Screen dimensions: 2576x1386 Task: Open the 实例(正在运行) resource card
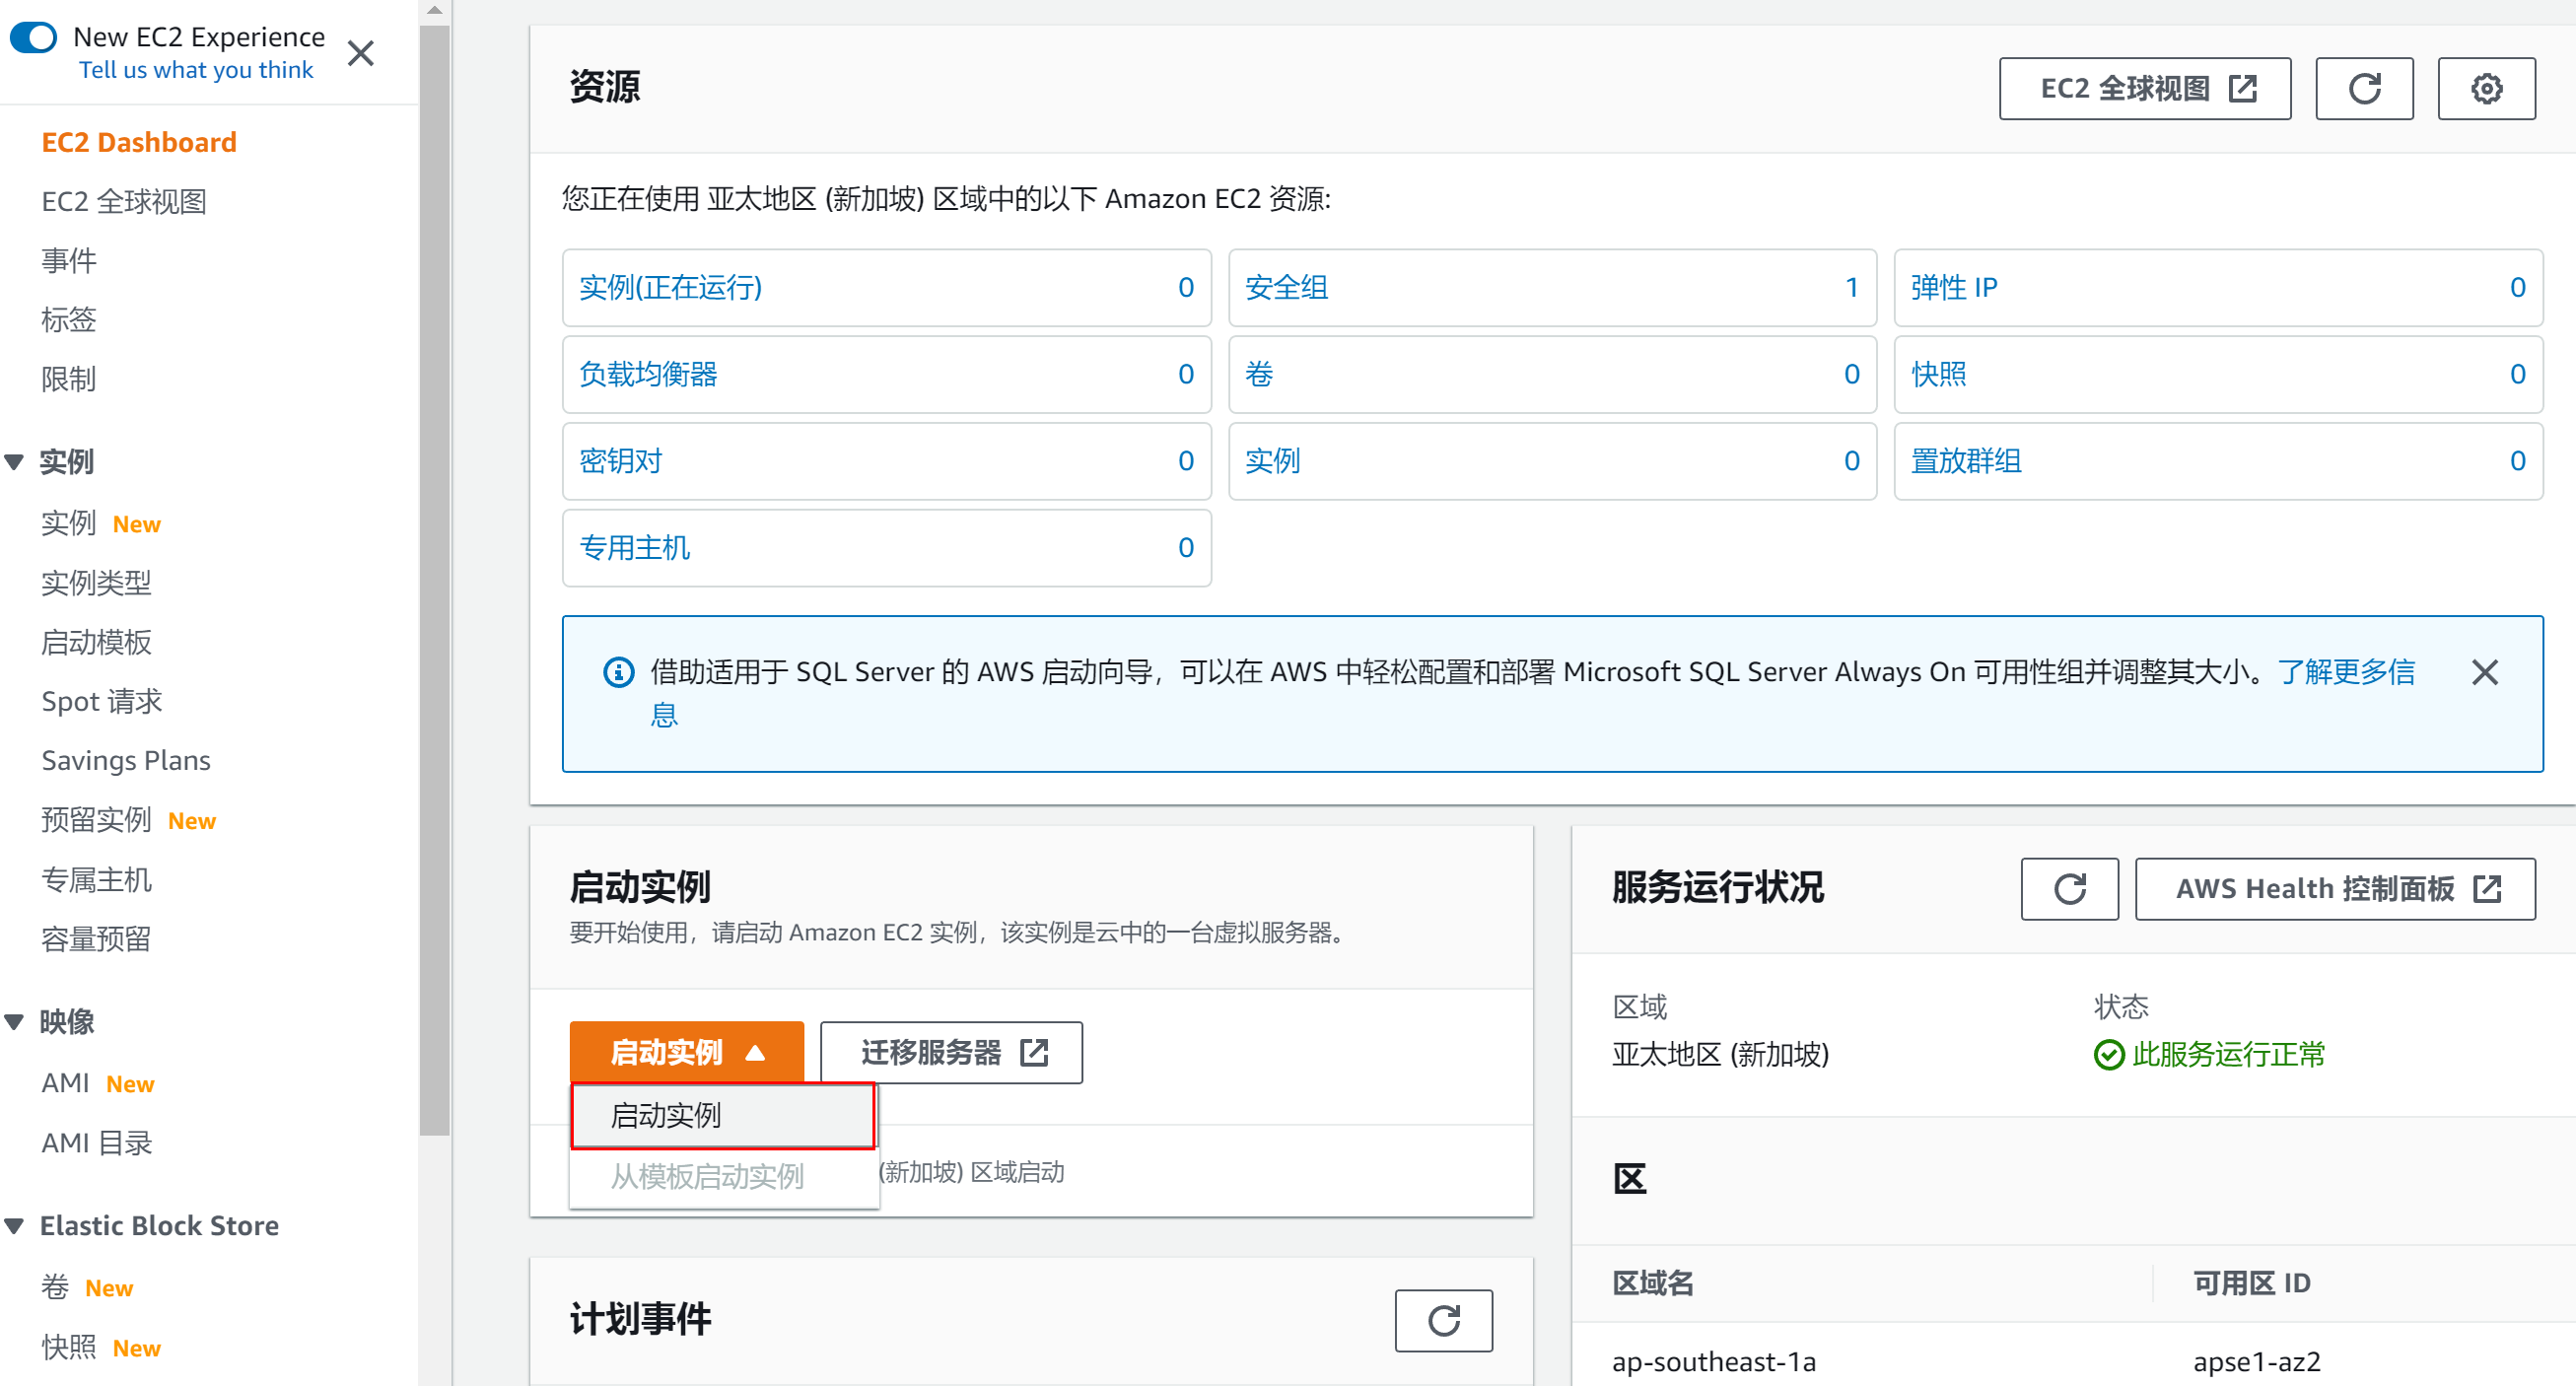[x=887, y=288]
